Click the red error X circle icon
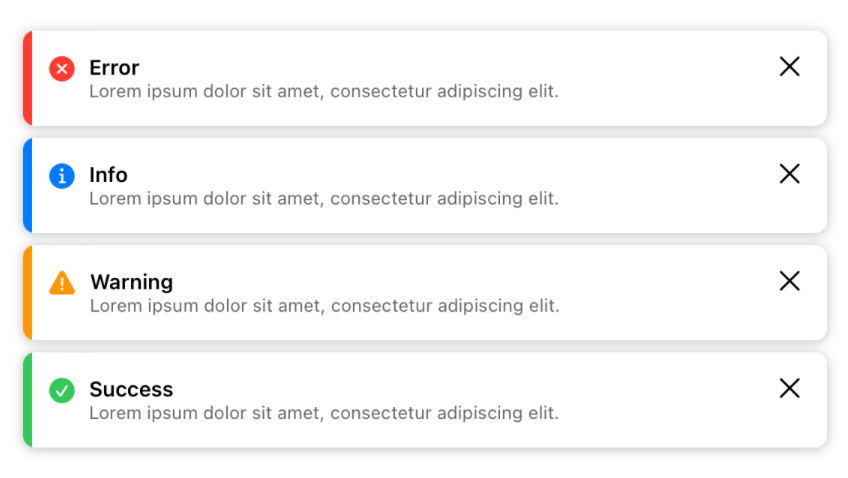 (62, 69)
